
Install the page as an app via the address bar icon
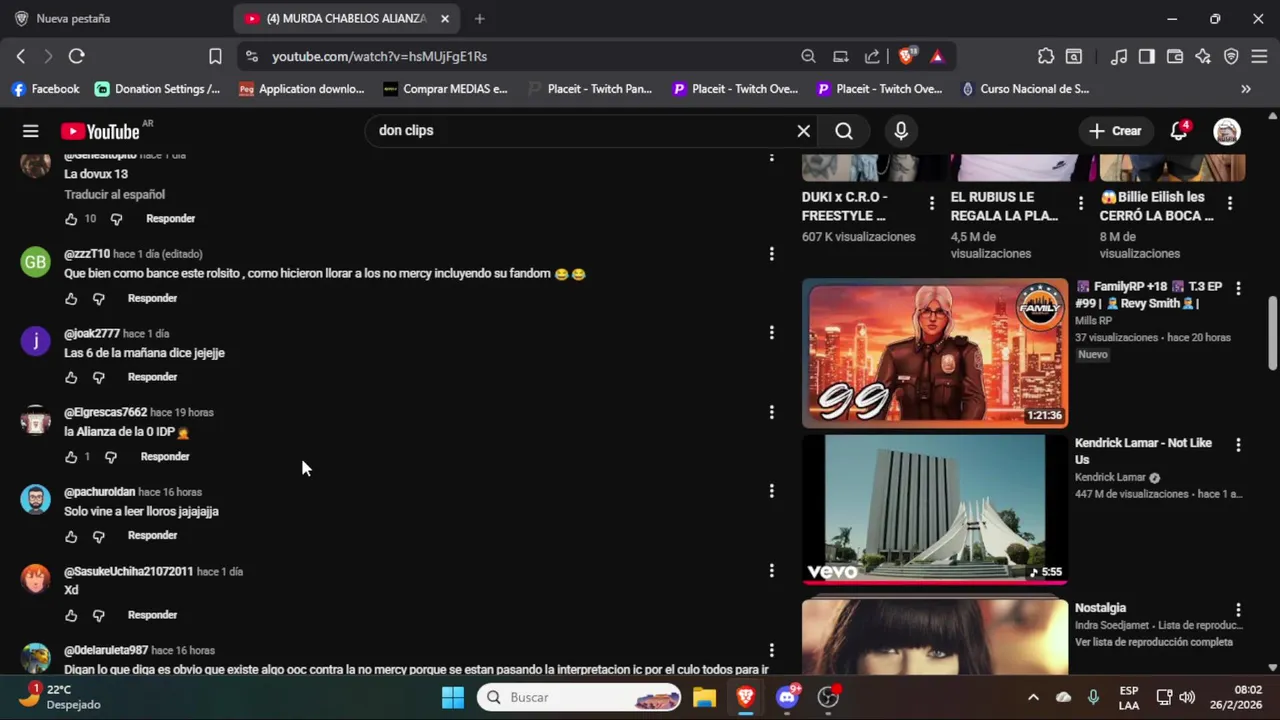[x=841, y=56]
